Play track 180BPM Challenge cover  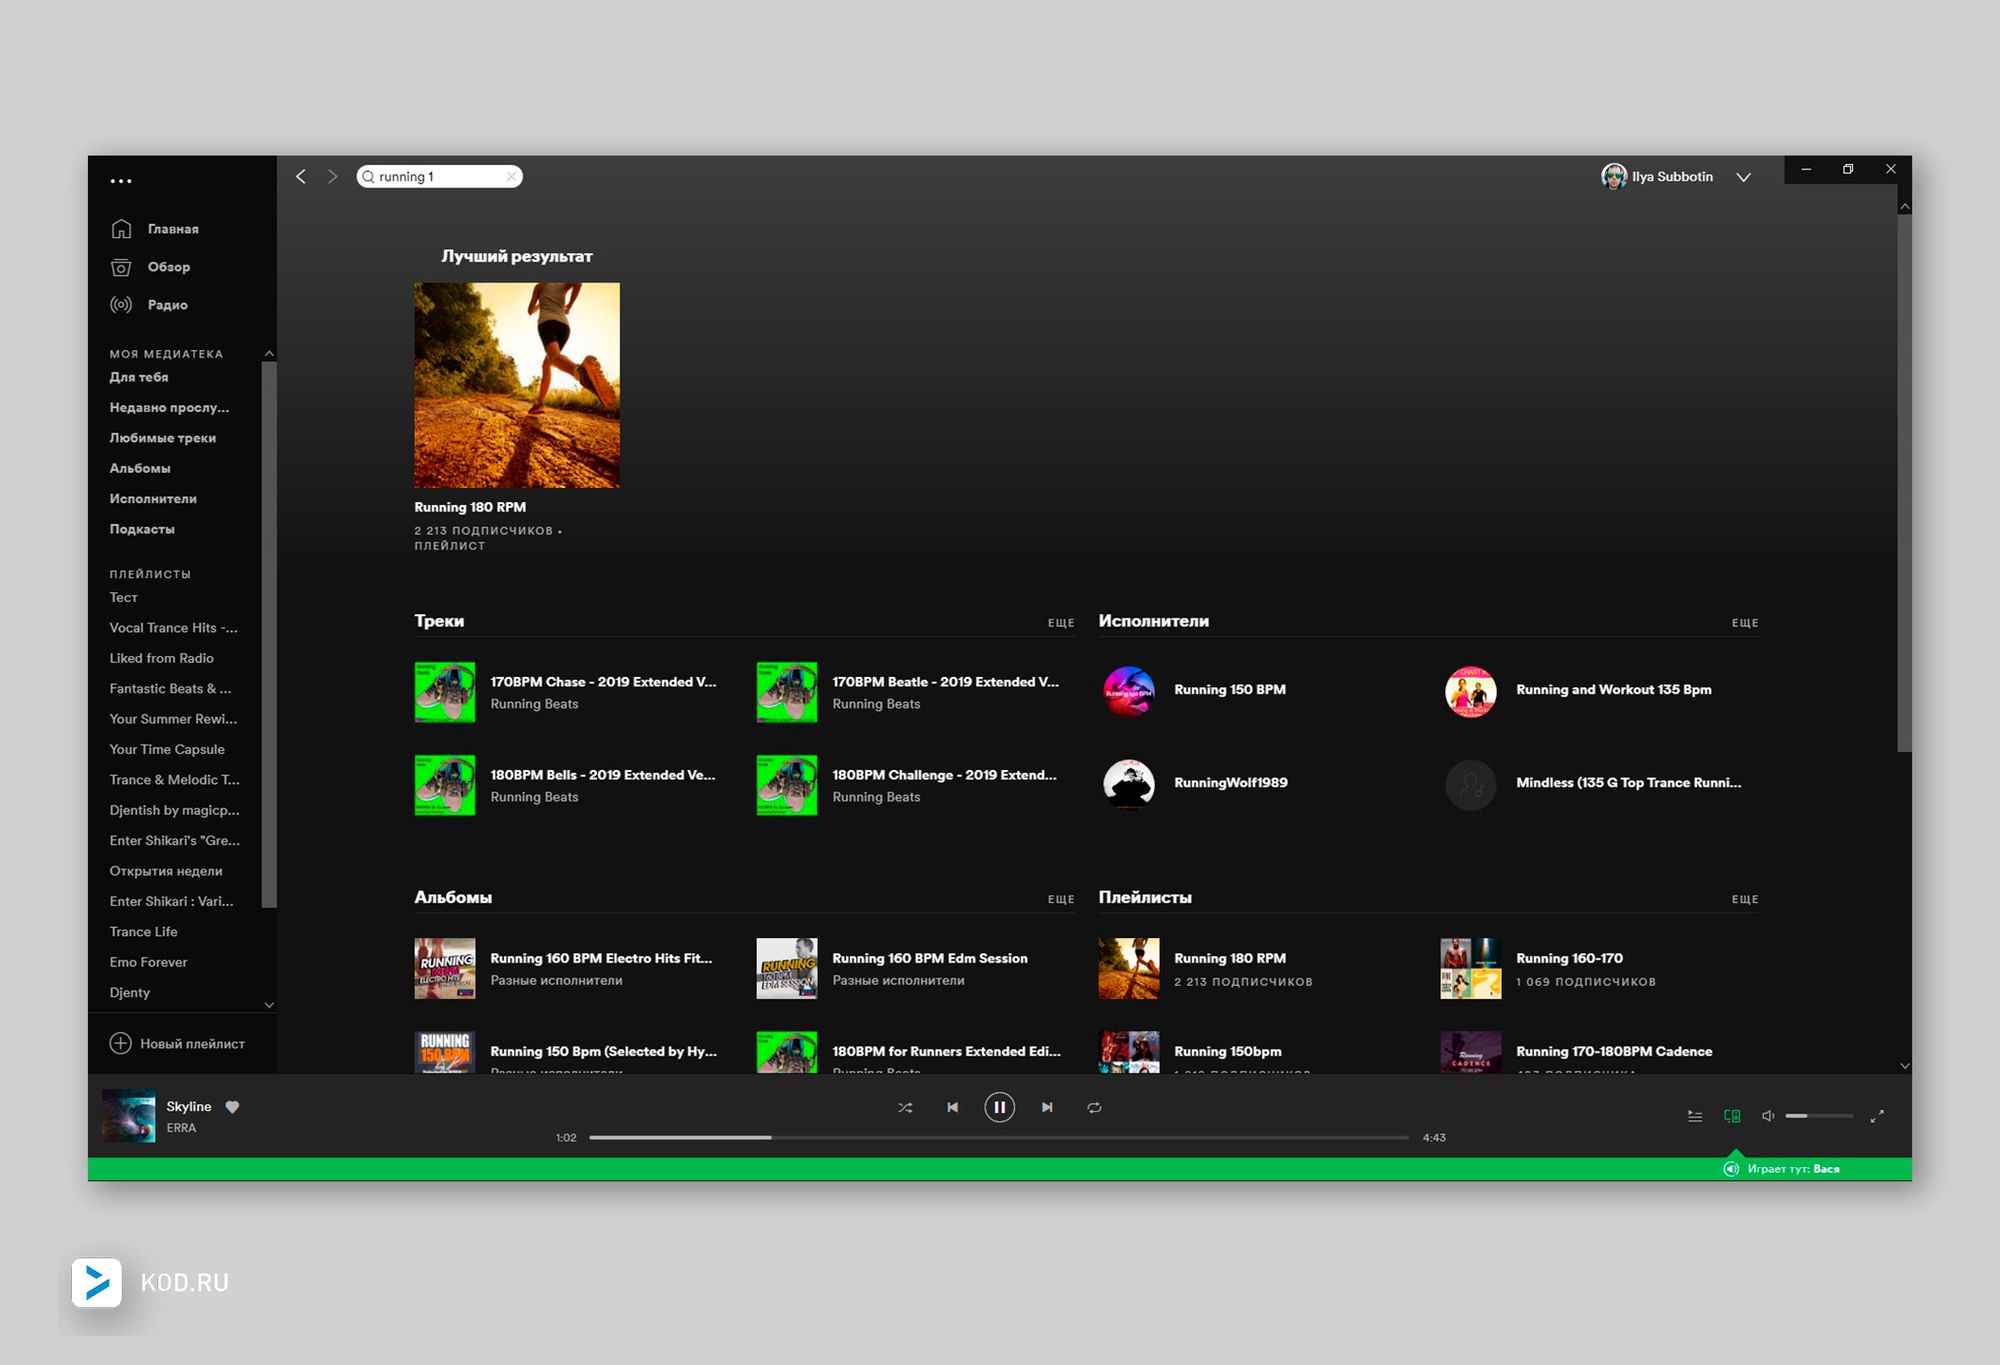pos(787,785)
